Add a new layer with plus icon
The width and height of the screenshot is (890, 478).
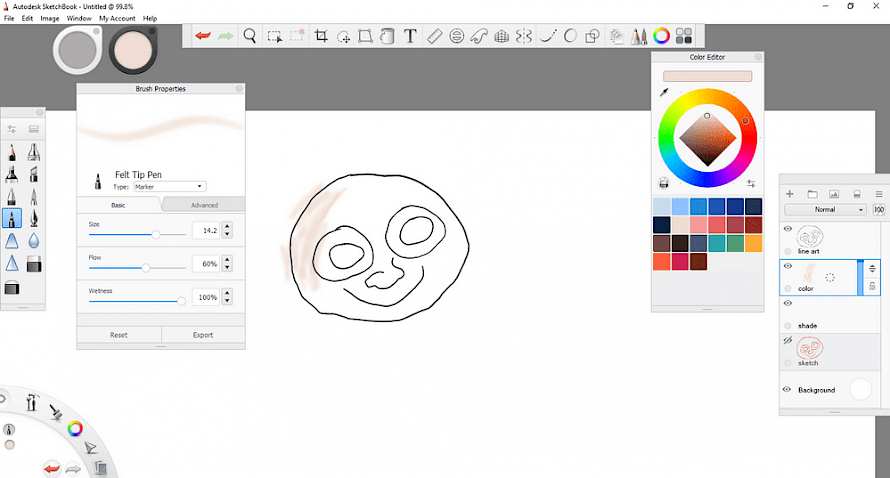[790, 194]
